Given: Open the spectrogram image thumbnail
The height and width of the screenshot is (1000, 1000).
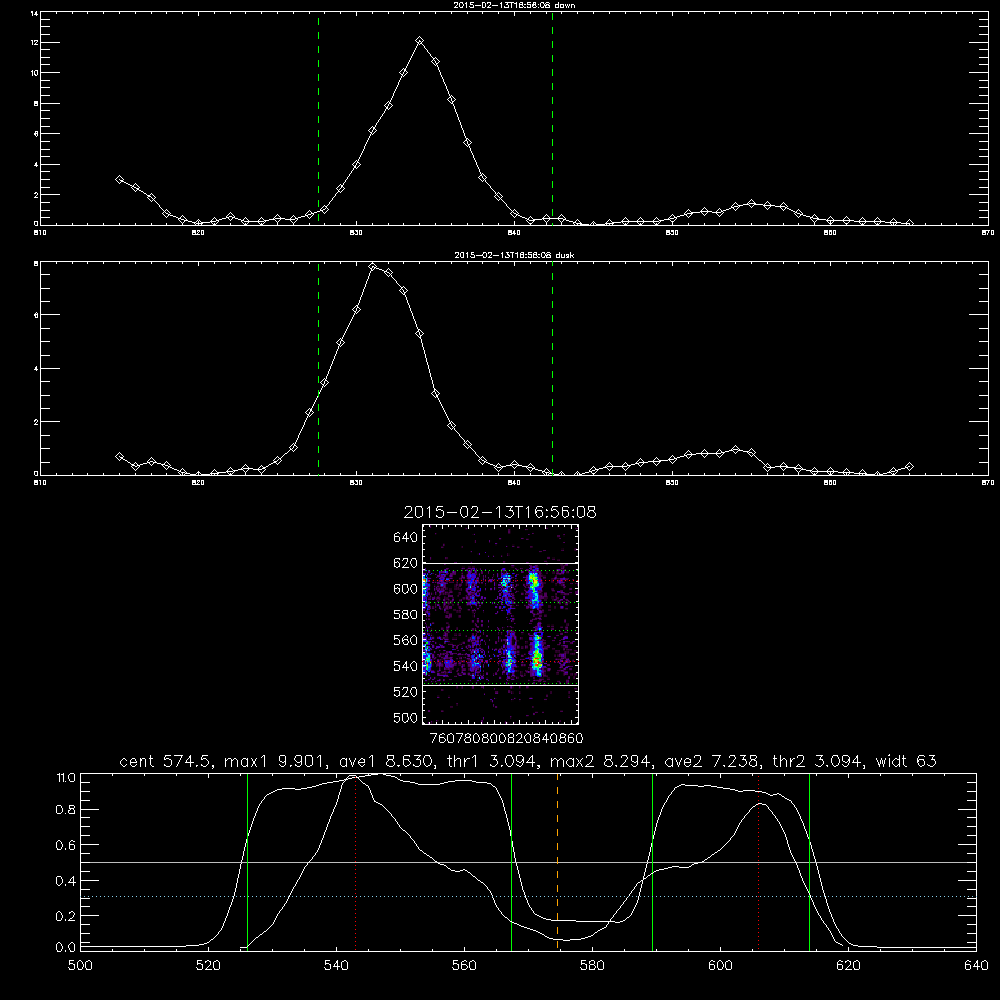Looking at the screenshot, I should (501, 624).
